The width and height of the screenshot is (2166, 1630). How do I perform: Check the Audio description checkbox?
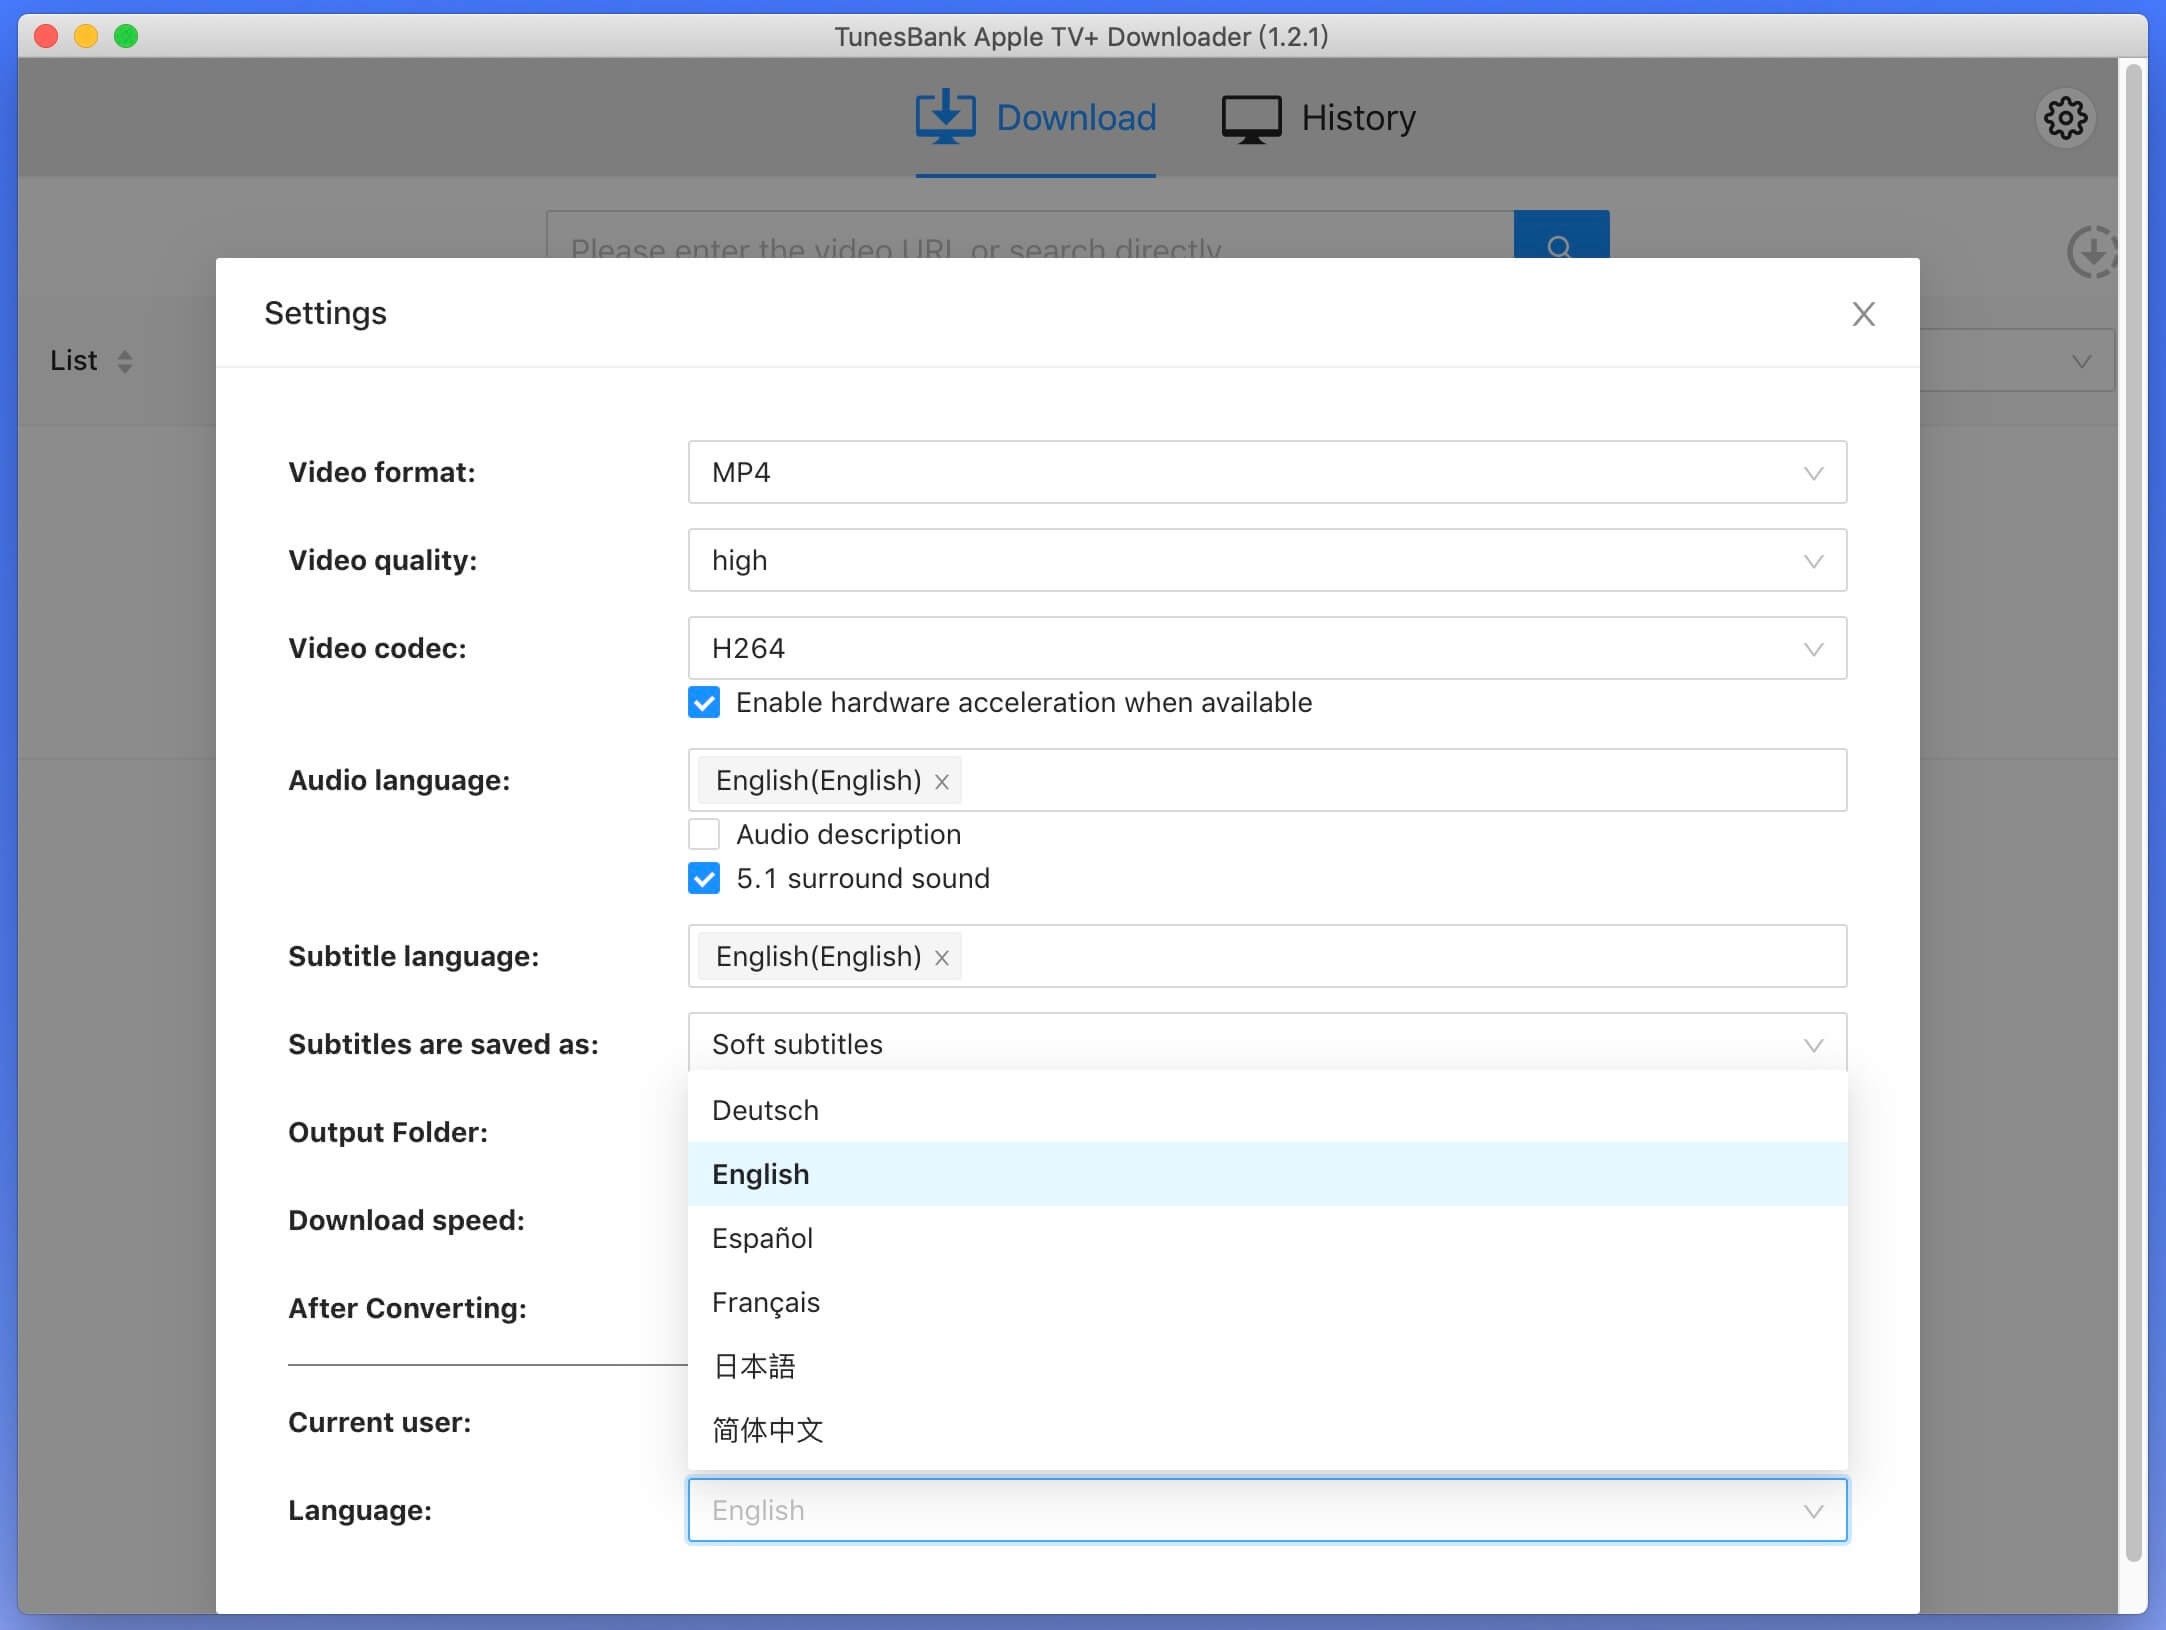pyautogui.click(x=704, y=834)
